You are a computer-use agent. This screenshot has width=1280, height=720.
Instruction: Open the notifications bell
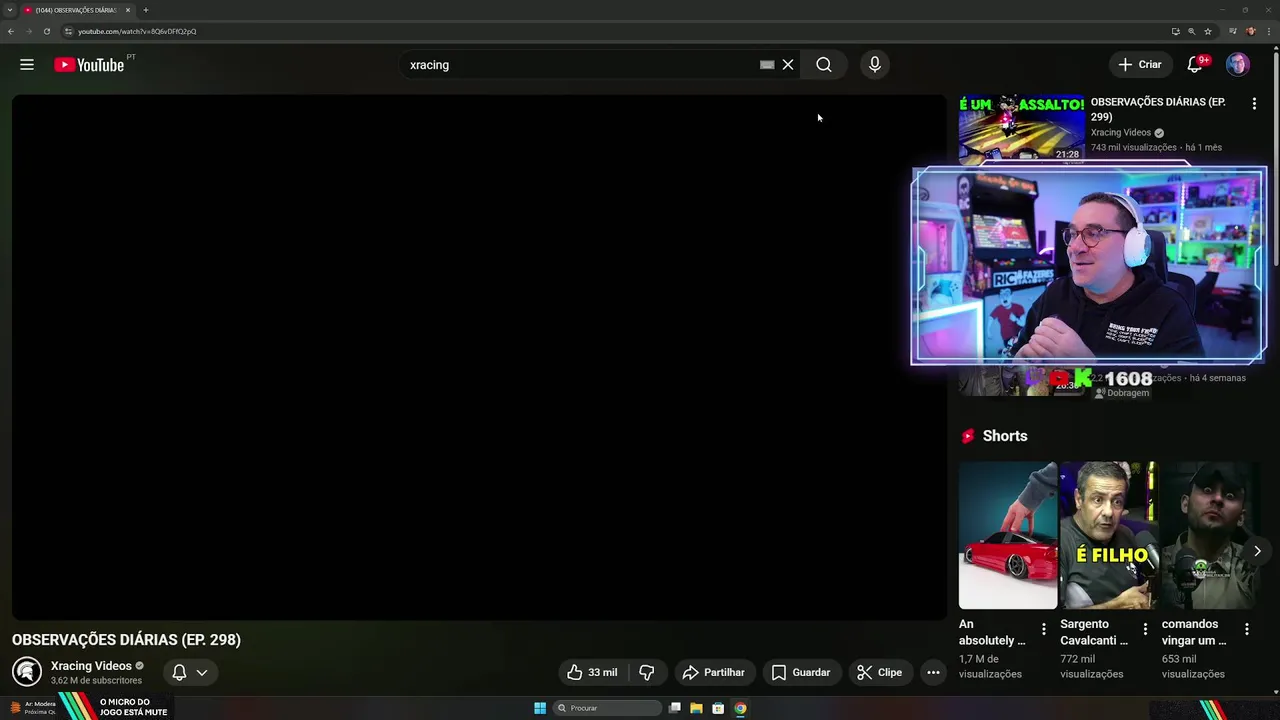coord(1195,65)
